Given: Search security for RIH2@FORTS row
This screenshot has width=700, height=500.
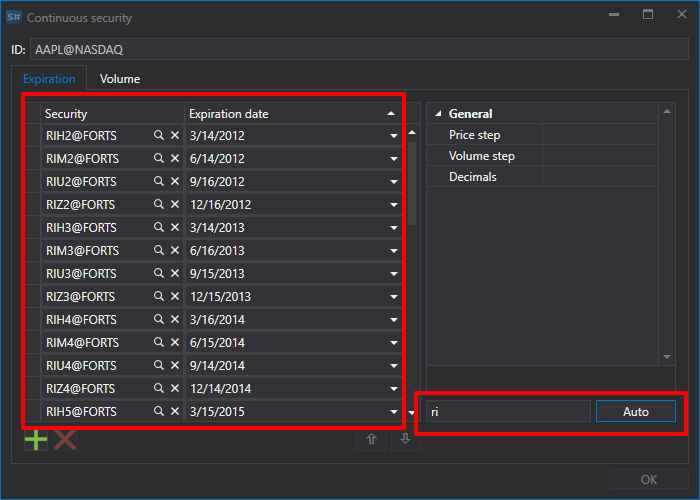Looking at the screenshot, I should (158, 135).
